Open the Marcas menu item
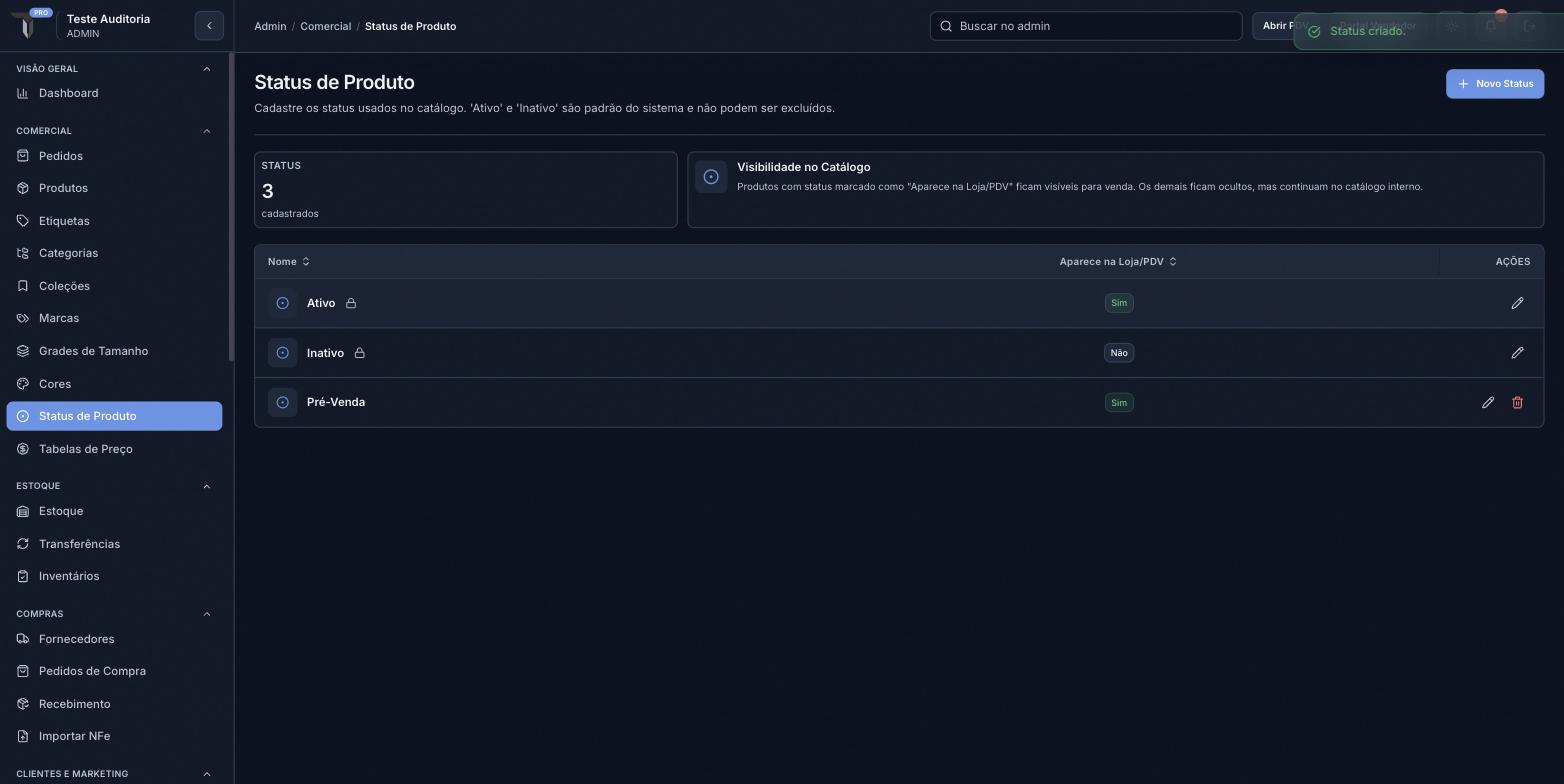Image resolution: width=1564 pixels, height=784 pixels. pos(114,318)
